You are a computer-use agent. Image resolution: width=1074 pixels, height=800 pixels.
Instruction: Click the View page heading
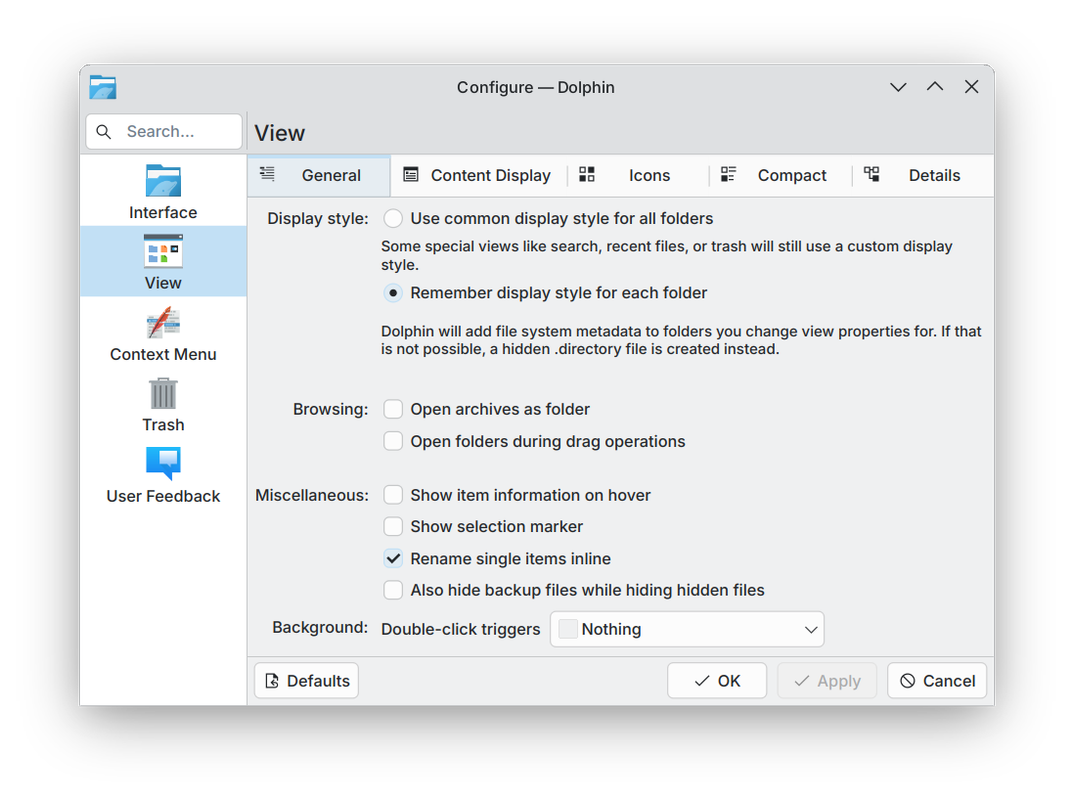click(279, 133)
